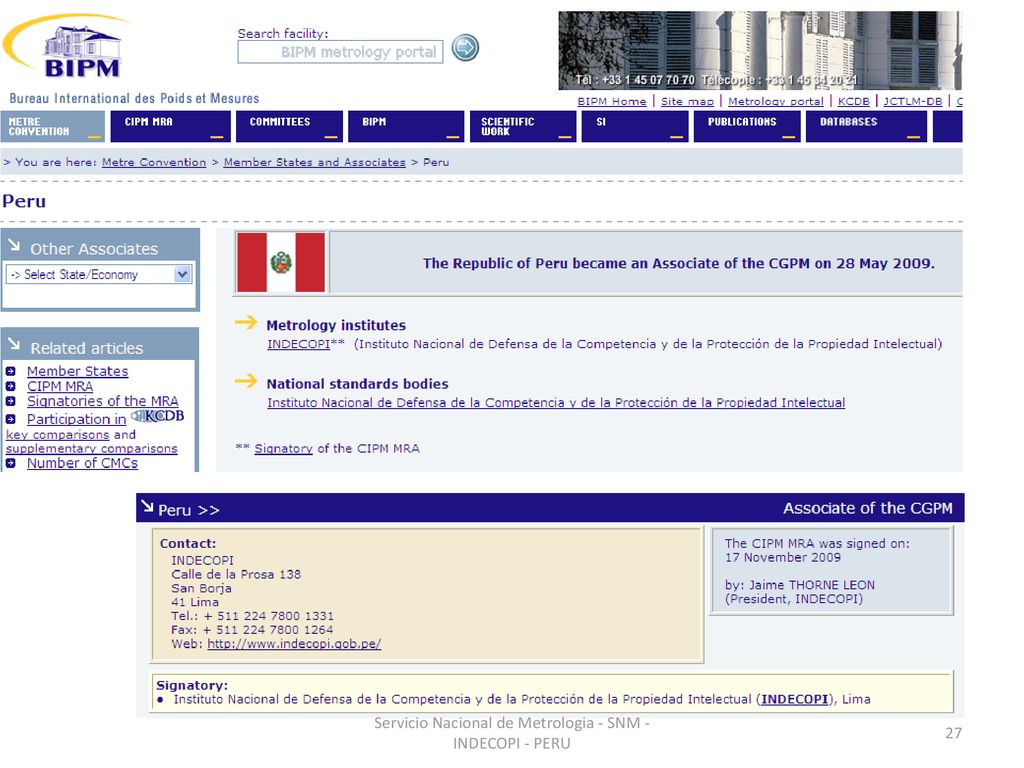Open the Databases menu
1024x768 pixels.
(867, 126)
